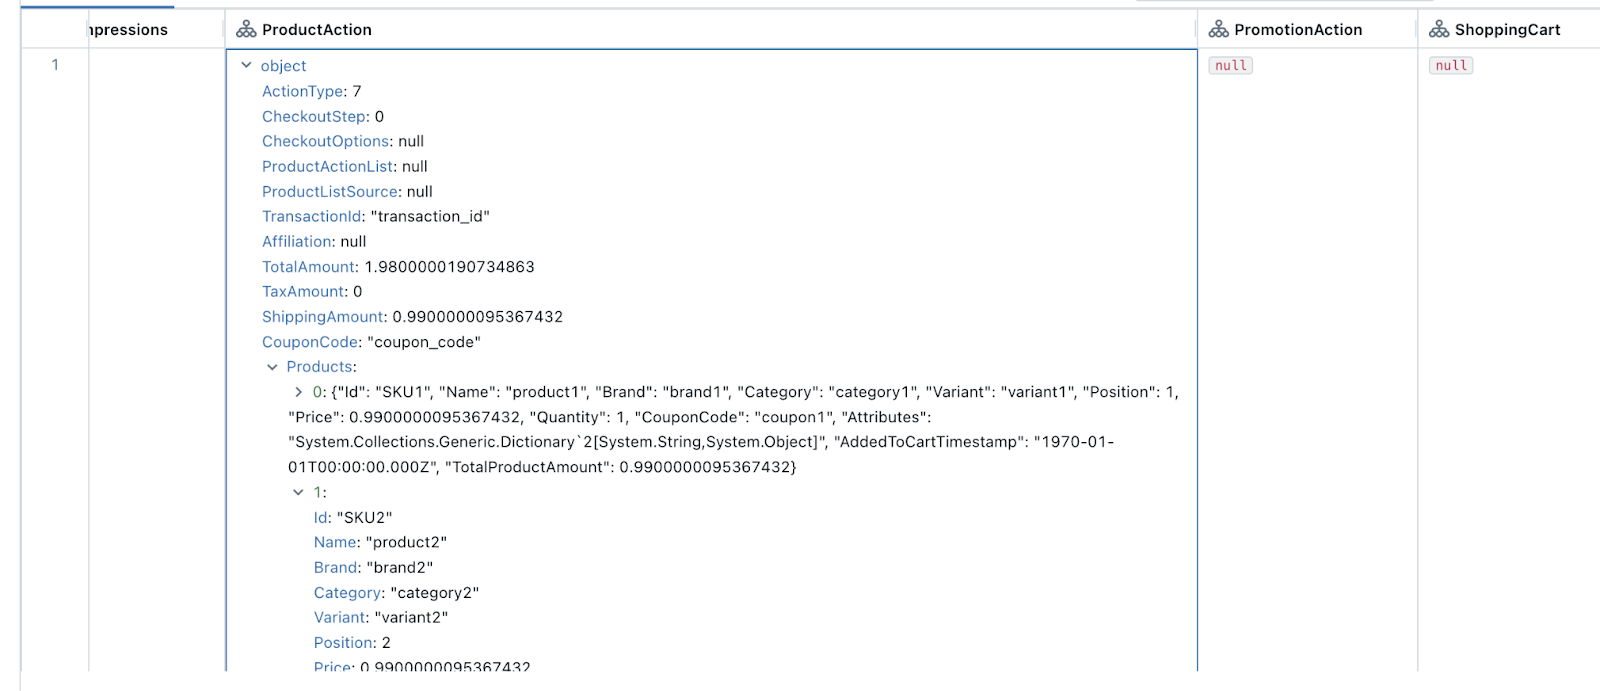The width and height of the screenshot is (1600, 691).
Task: Click the ShippingAmount 0.9900000095367432 value
Action: tap(478, 317)
